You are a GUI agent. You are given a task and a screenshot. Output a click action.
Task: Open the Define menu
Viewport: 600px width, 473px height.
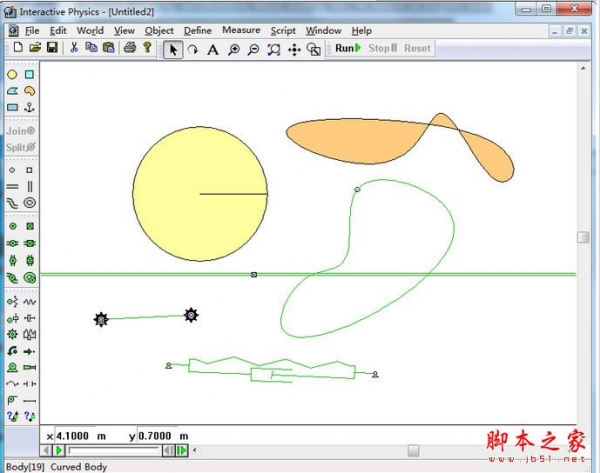198,31
